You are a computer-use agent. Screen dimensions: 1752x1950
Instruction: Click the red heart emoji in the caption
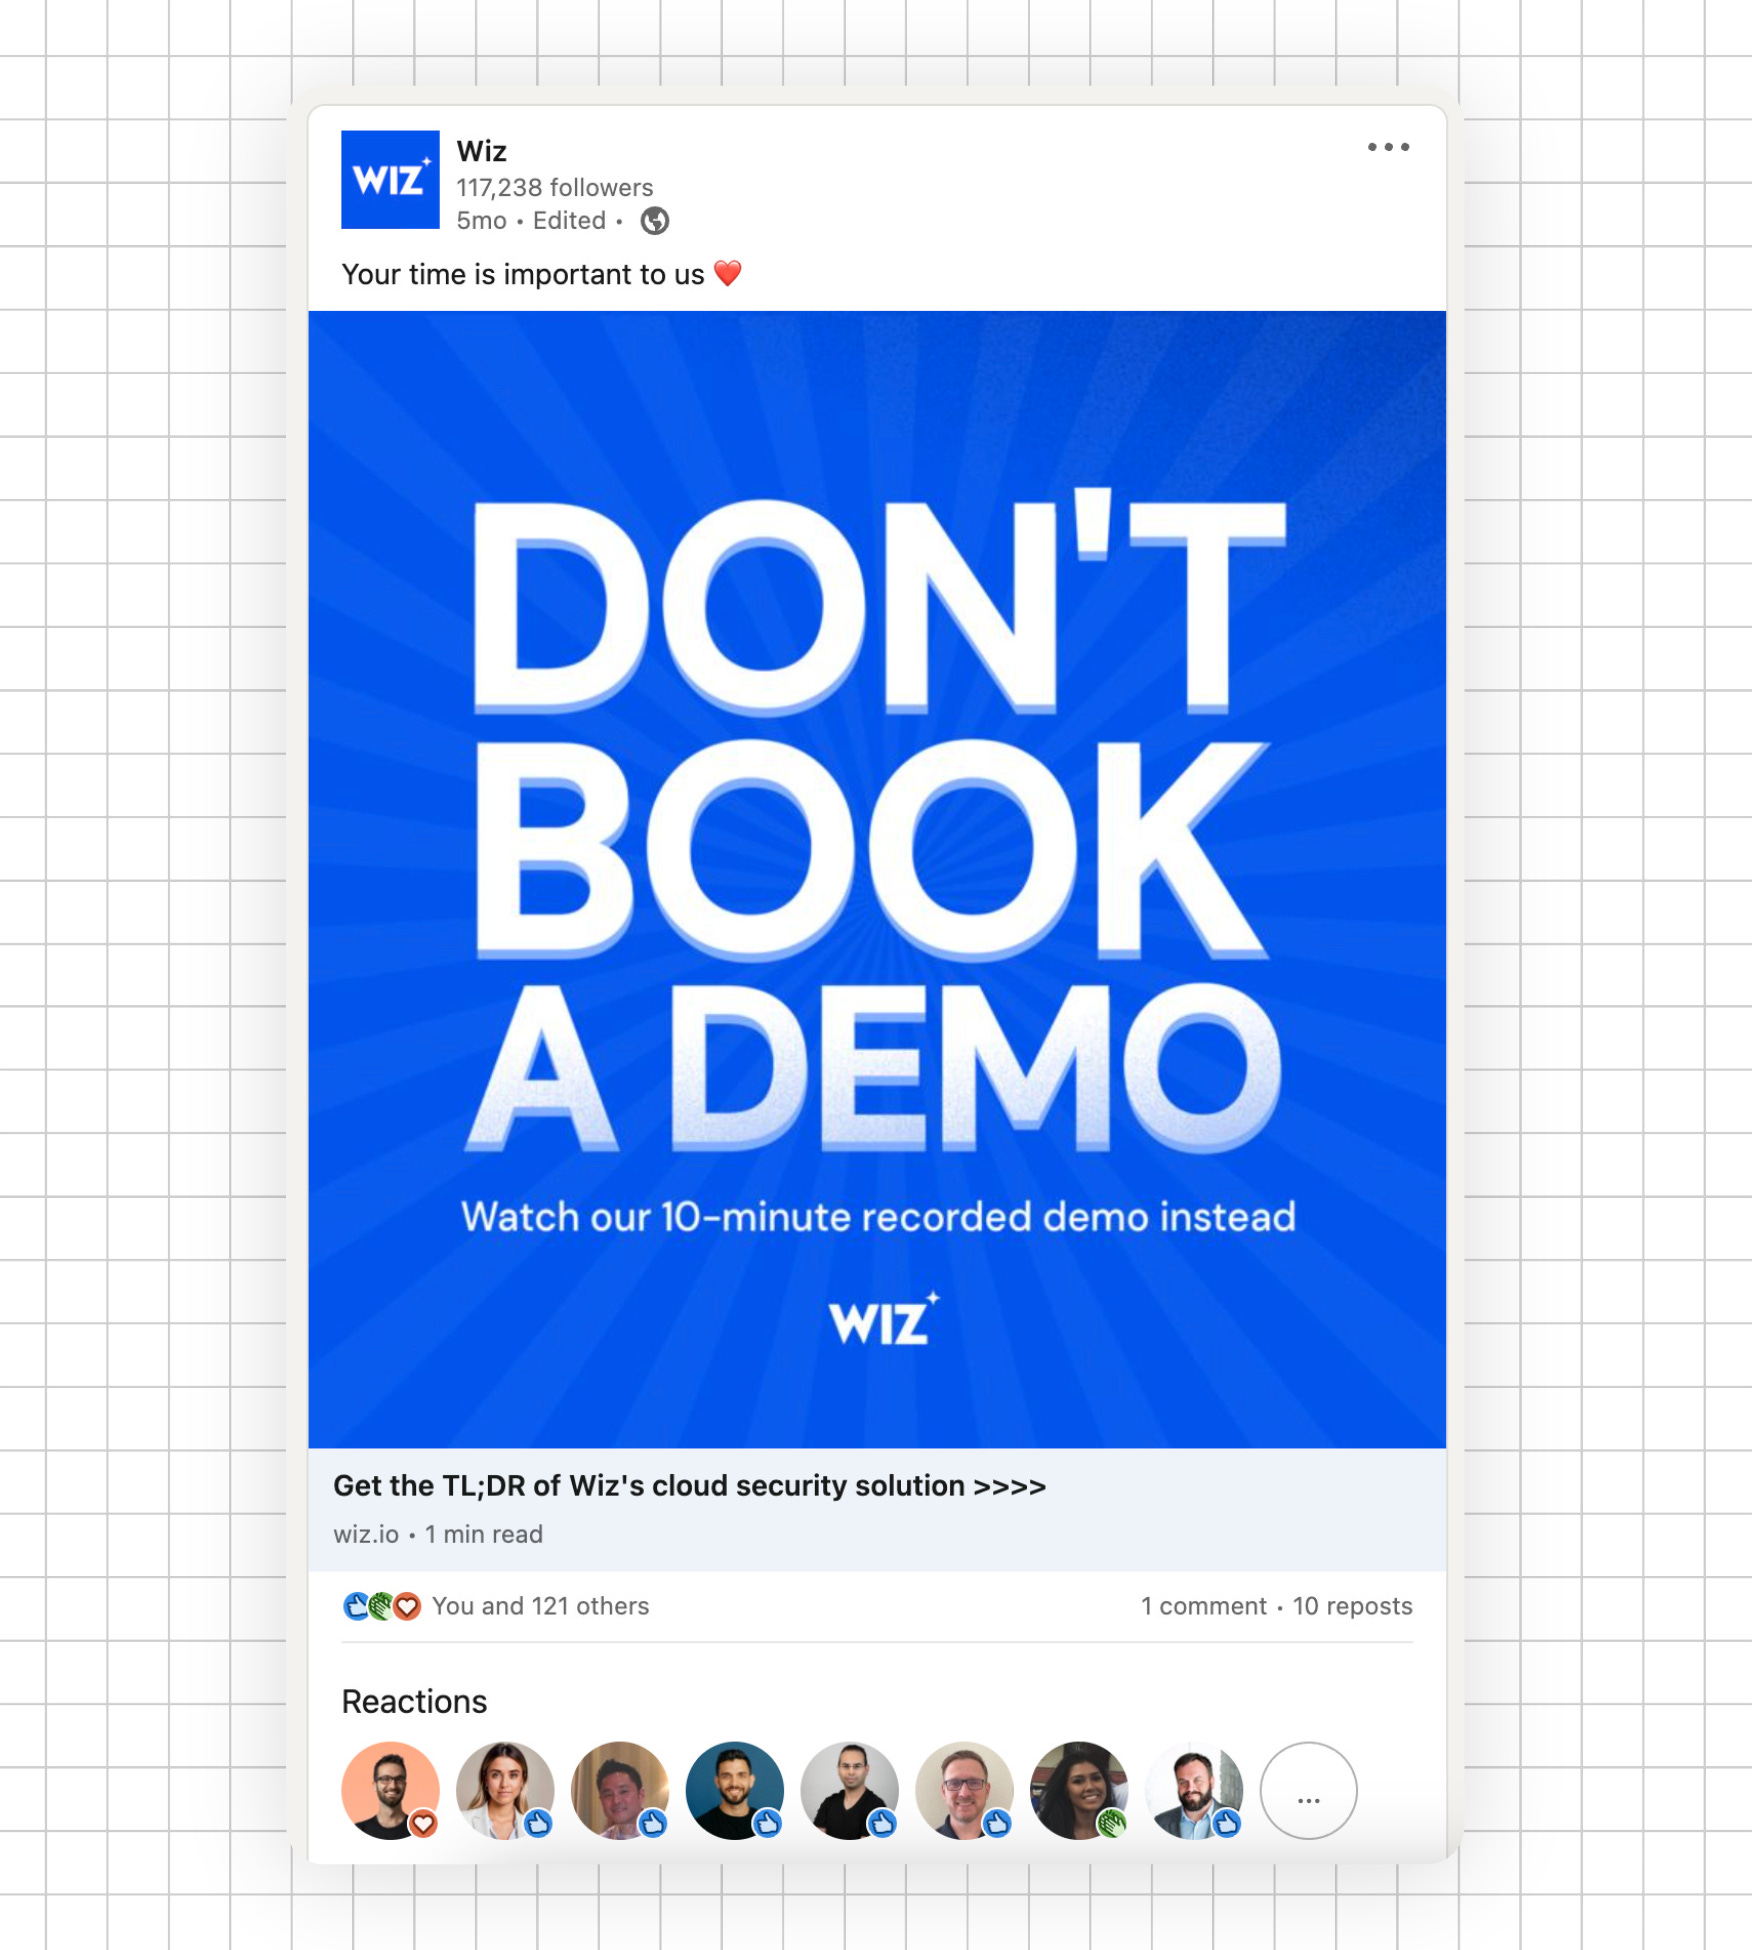(728, 274)
